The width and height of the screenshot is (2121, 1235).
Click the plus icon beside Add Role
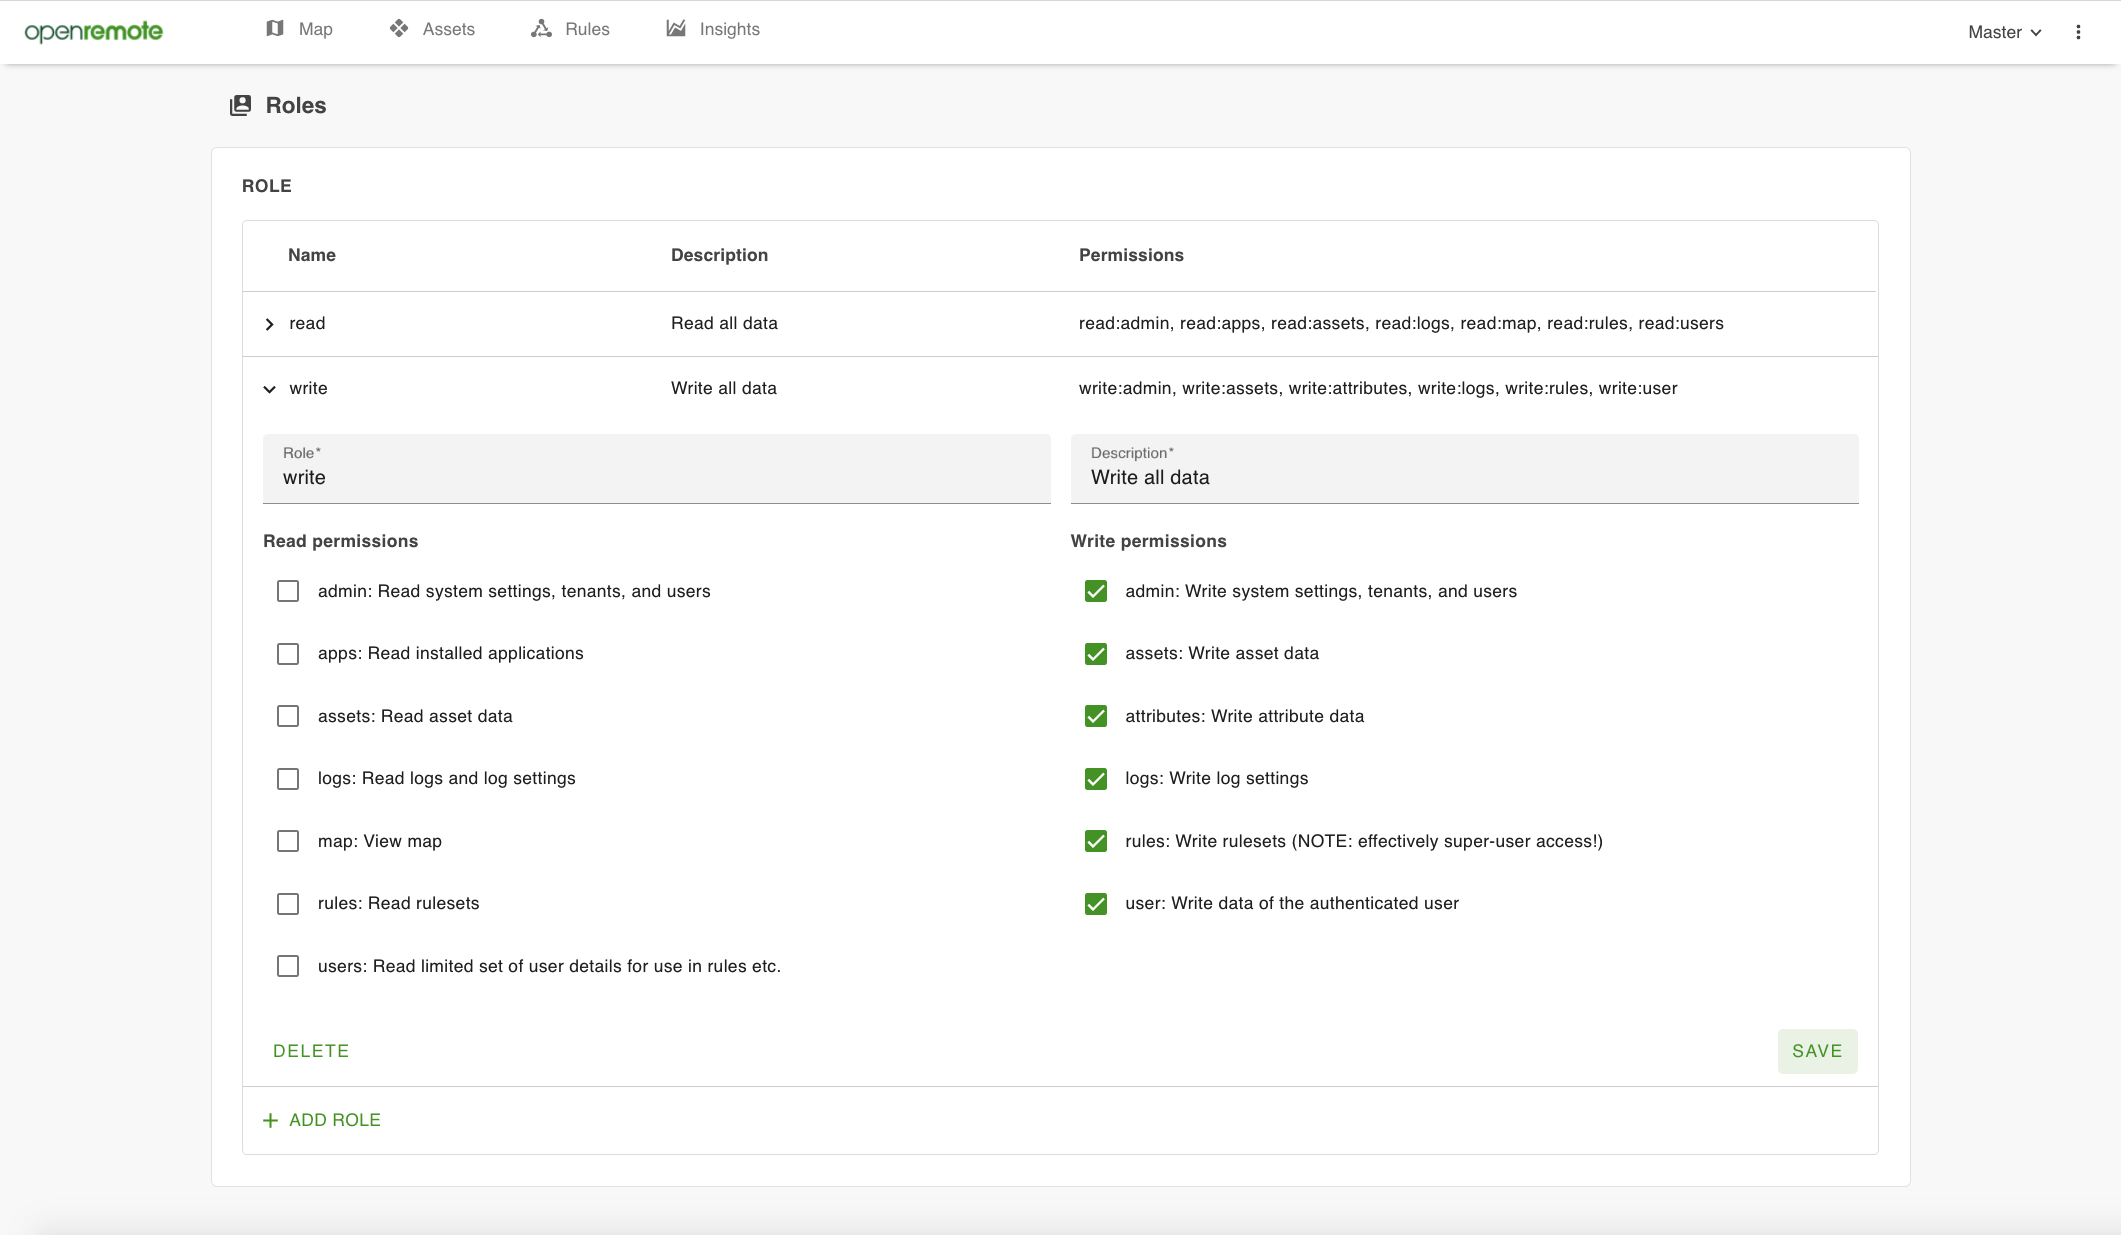(x=270, y=1121)
